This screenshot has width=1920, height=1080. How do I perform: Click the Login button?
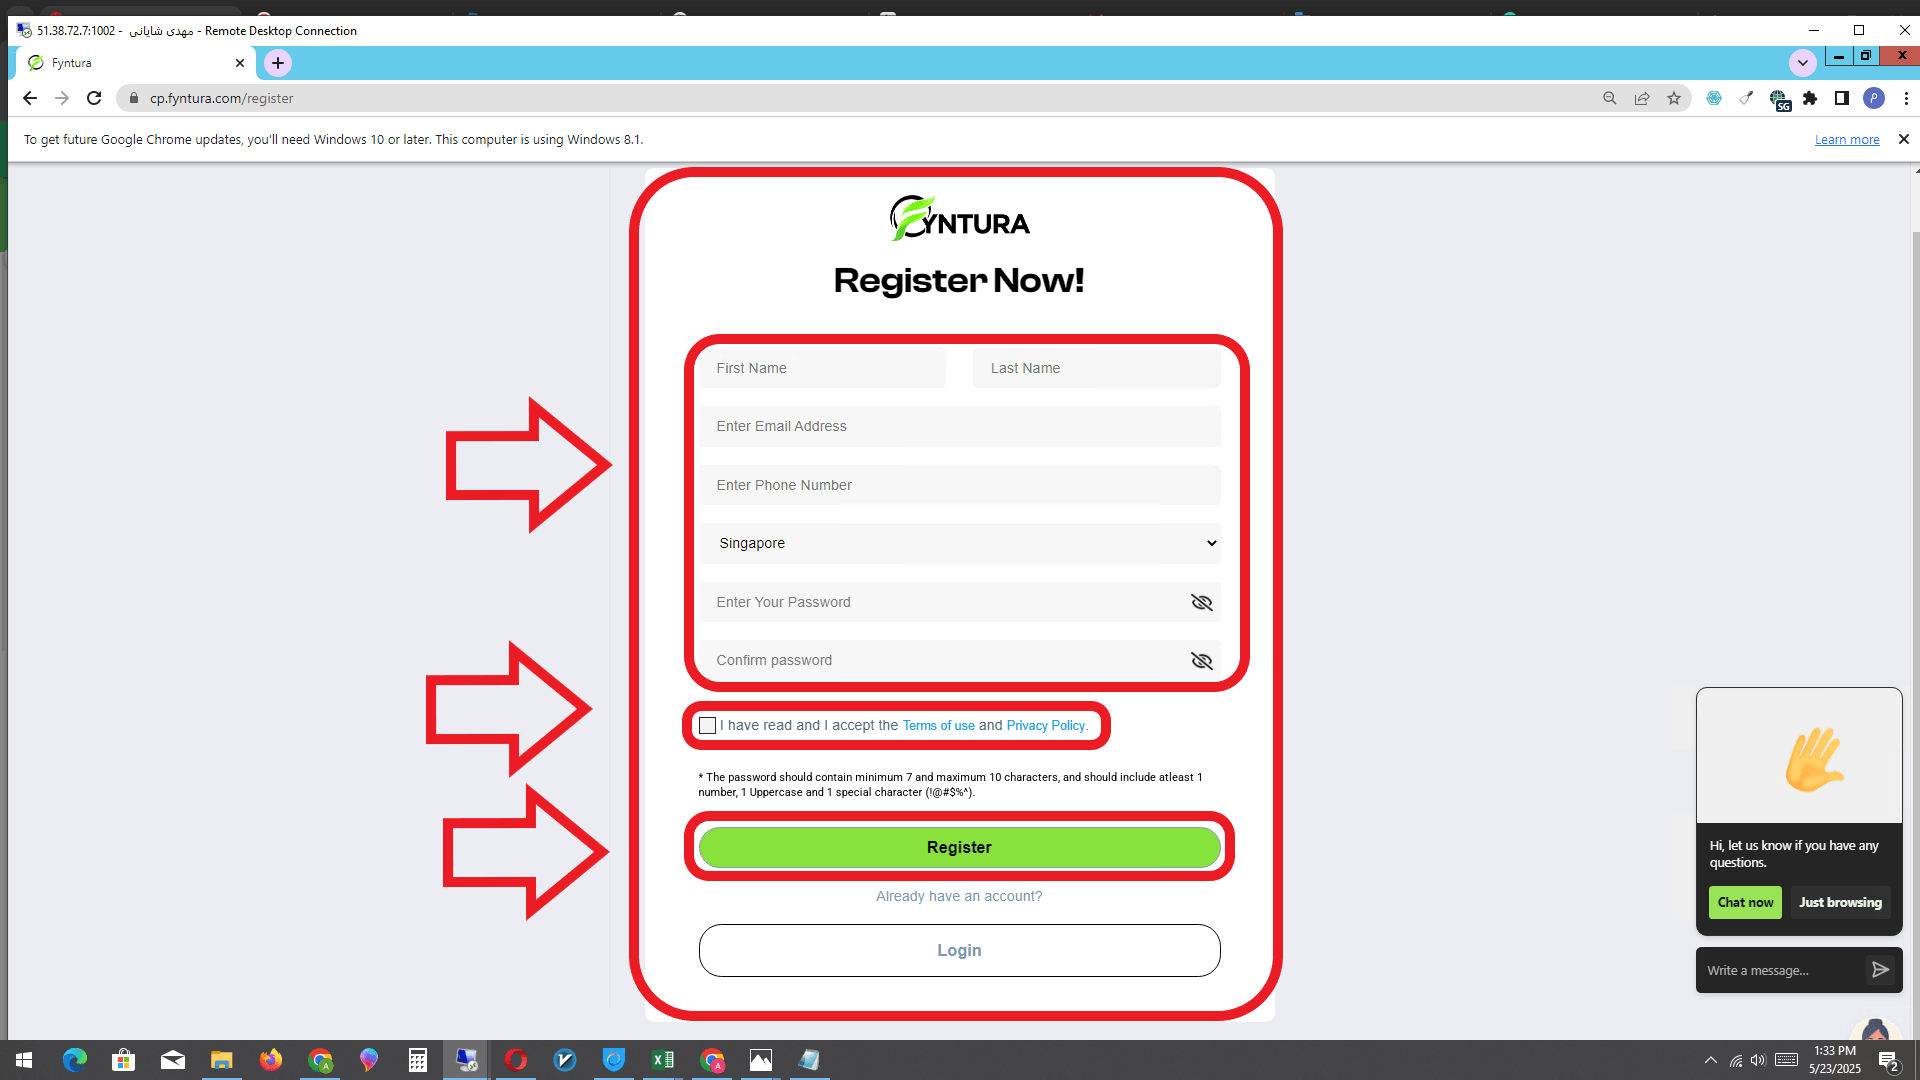pos(959,950)
